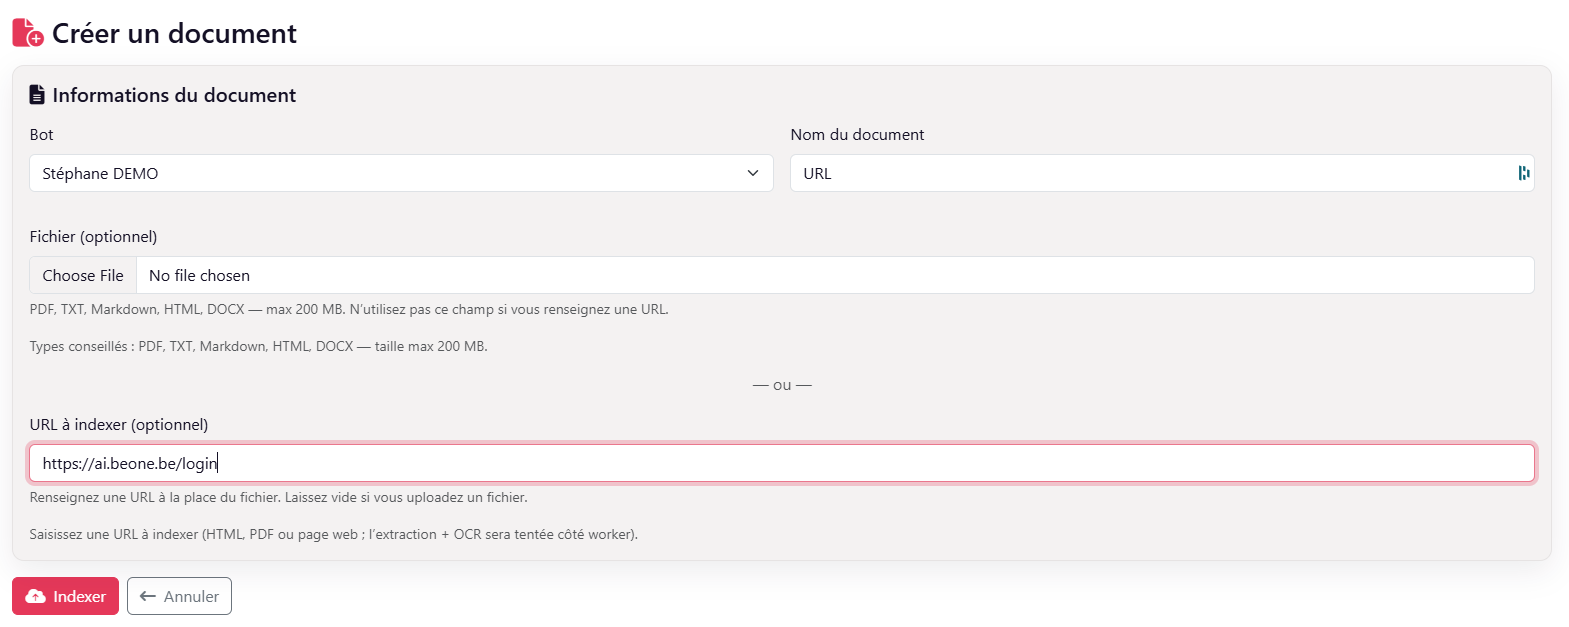
Task: Open the Bot dropdown showing Stéphane DEMO
Action: [x=400, y=173]
